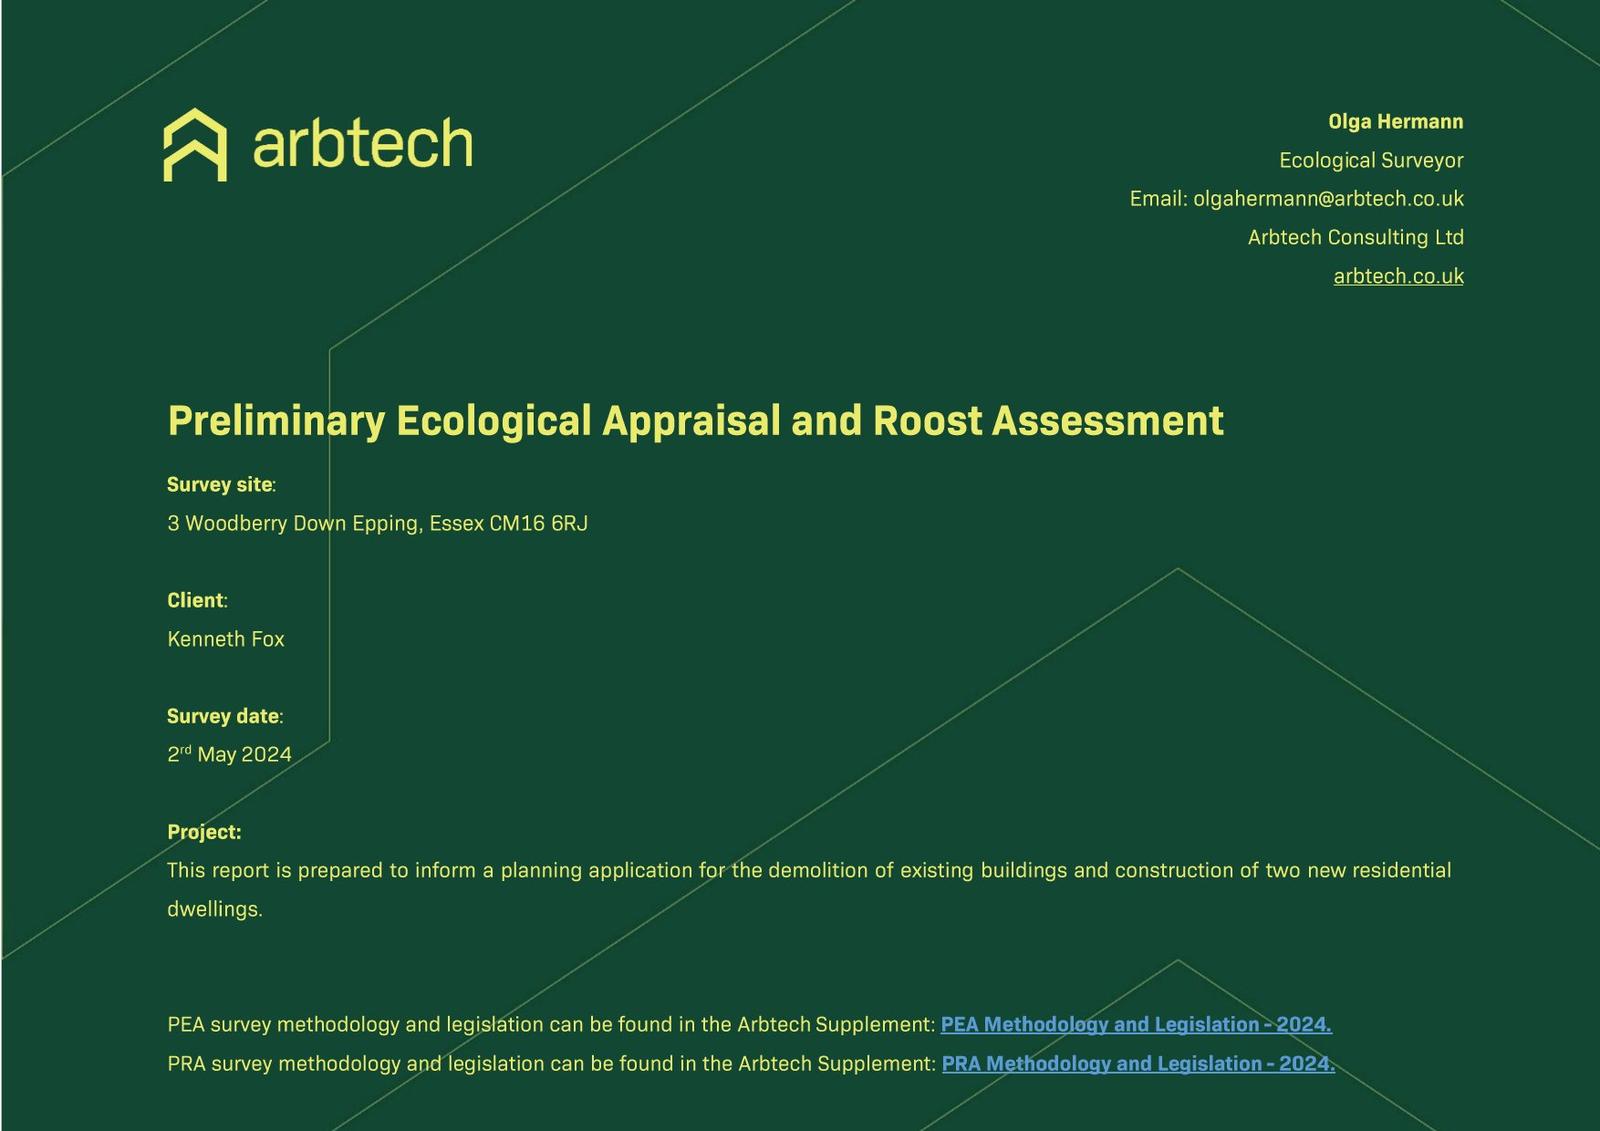Click the arbtech wordmark text
This screenshot has height=1131, width=1600.
(x=362, y=144)
